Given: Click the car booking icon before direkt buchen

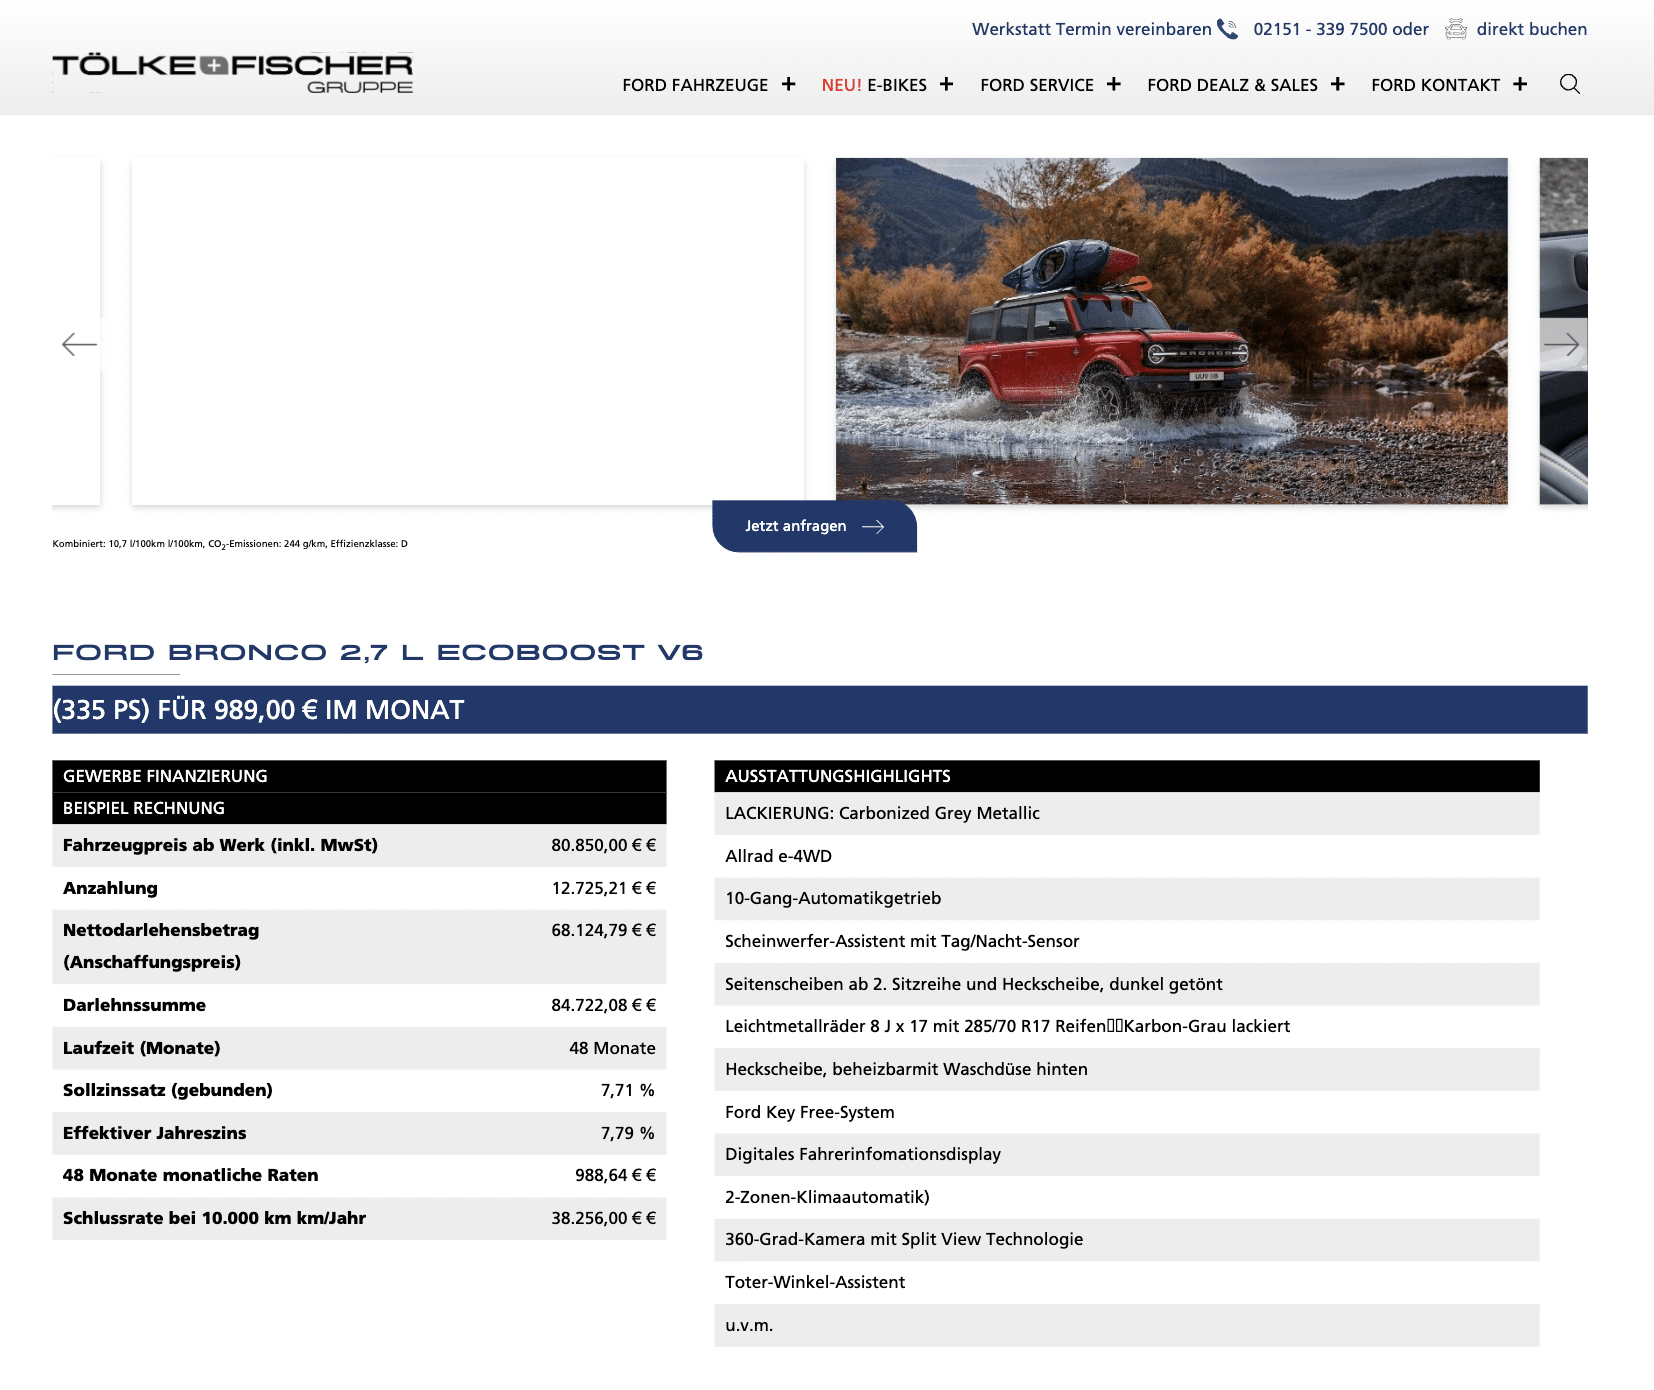Looking at the screenshot, I should (1456, 29).
